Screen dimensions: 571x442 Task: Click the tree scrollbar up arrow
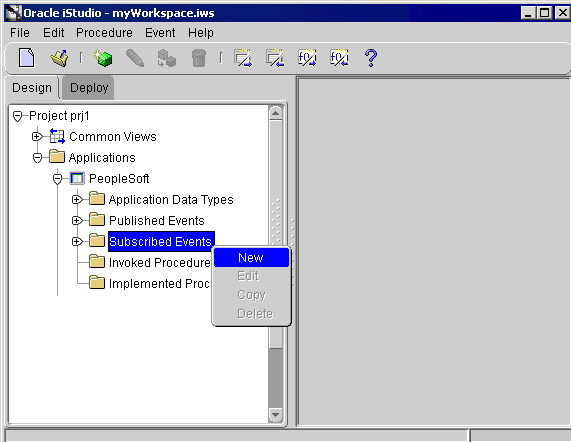click(x=276, y=113)
